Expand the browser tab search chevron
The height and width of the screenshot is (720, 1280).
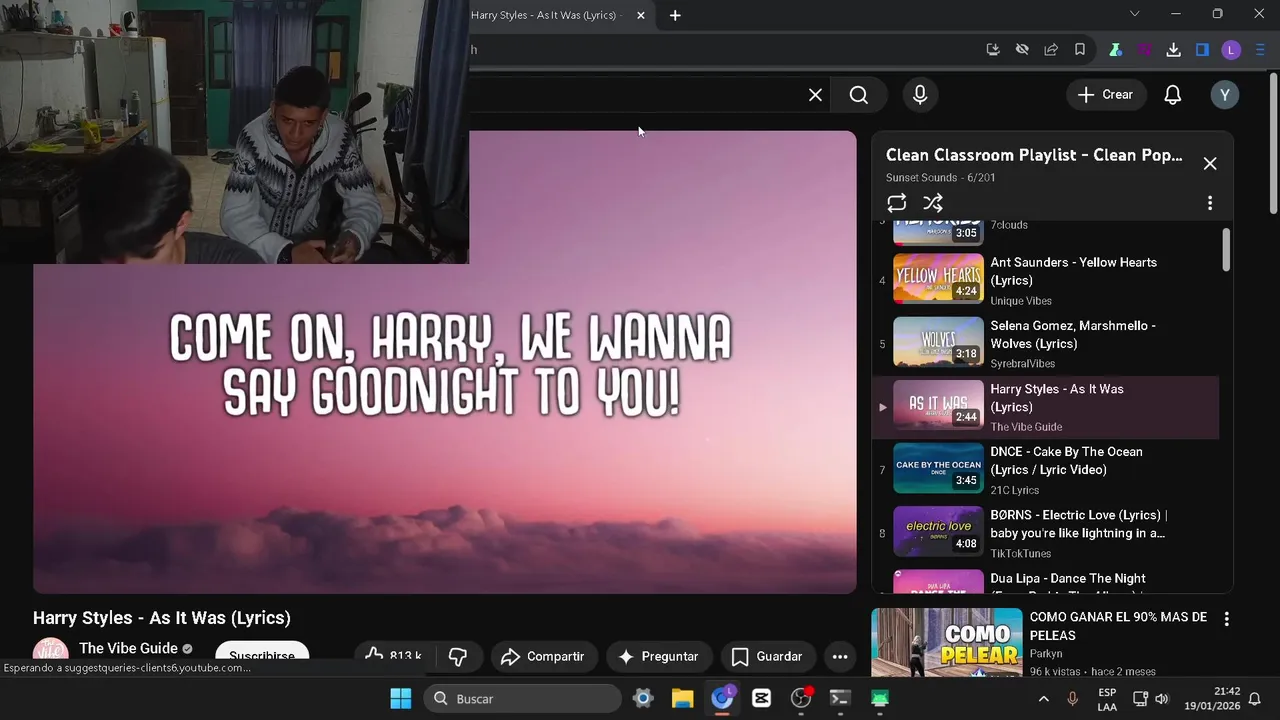coord(1134,14)
